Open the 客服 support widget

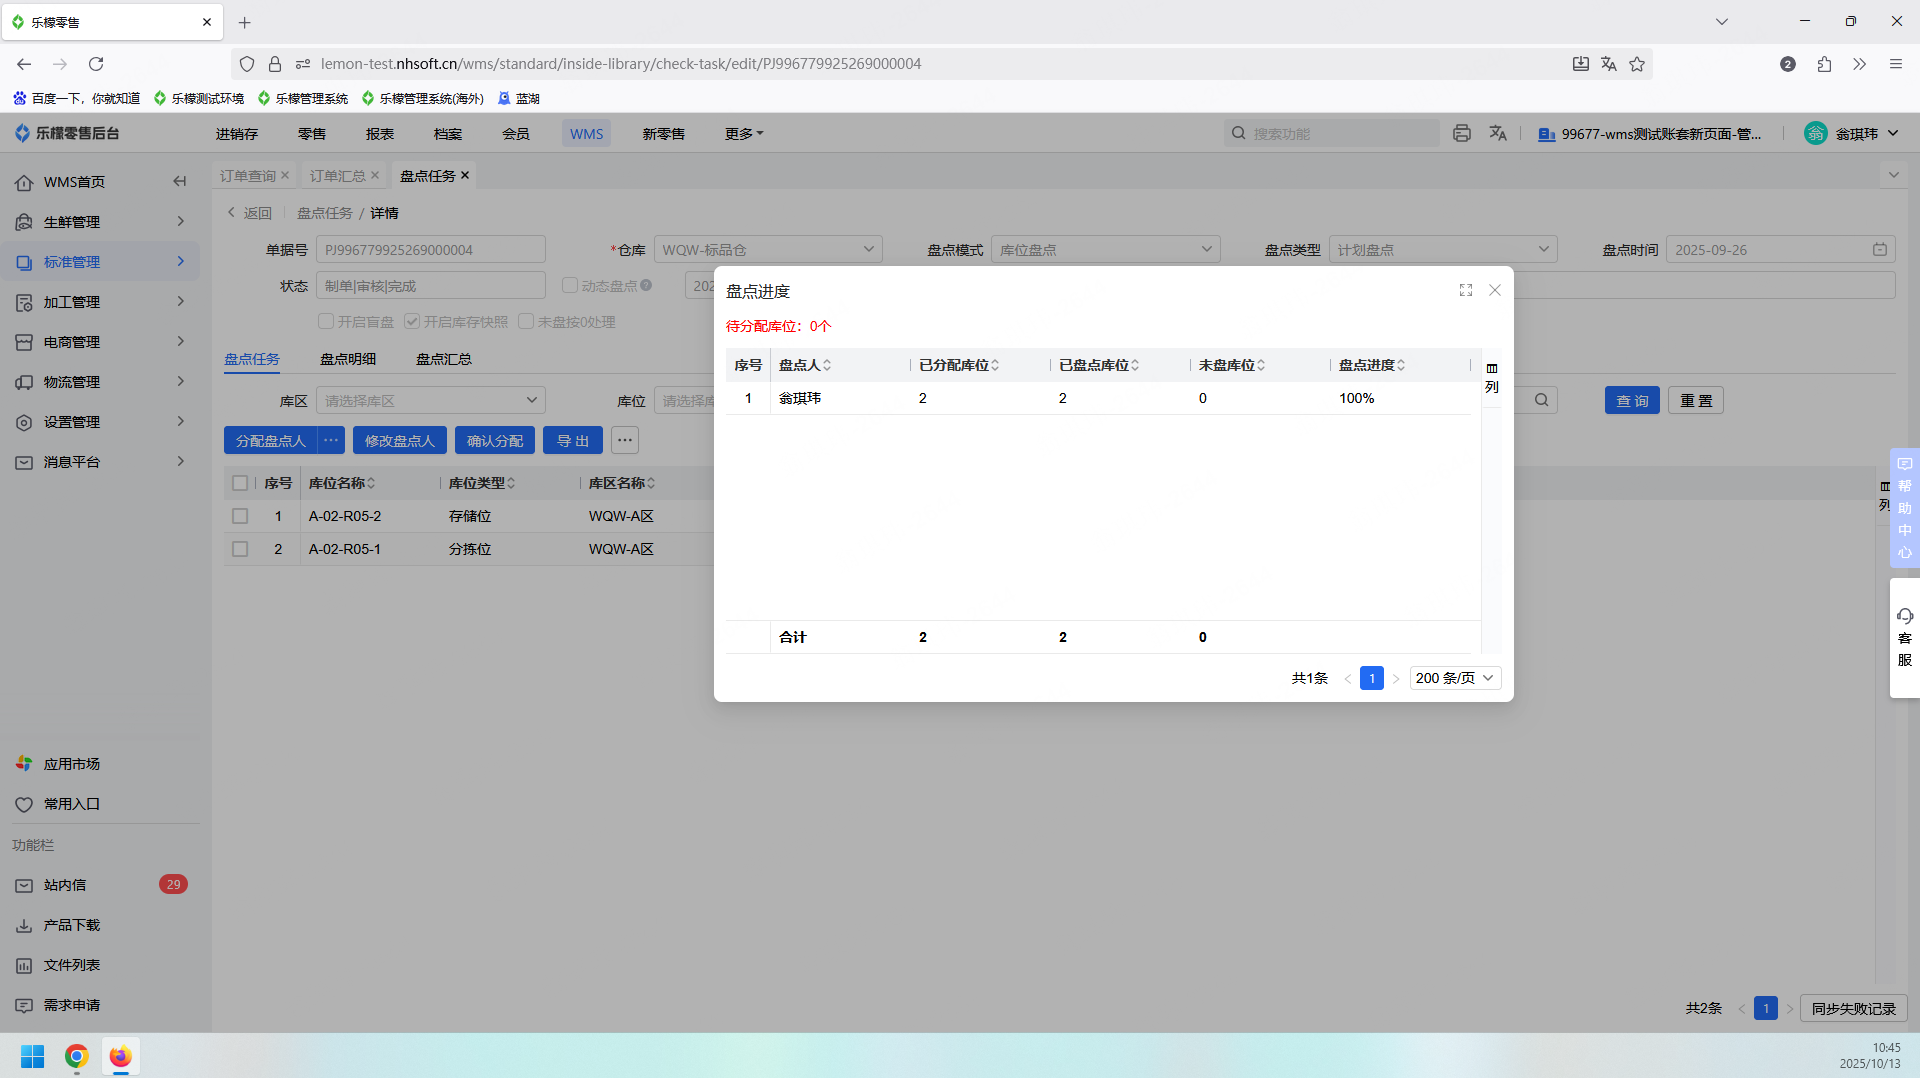pos(1905,638)
